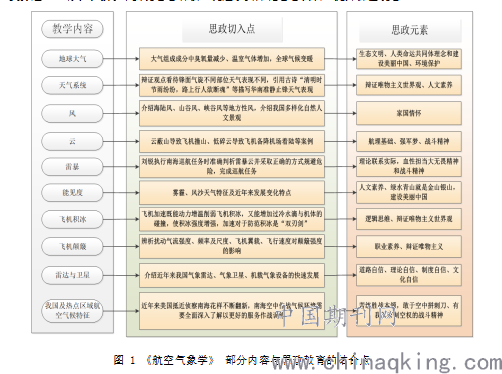
Task: Select the 雷暴 topic node
Action: click(72, 167)
